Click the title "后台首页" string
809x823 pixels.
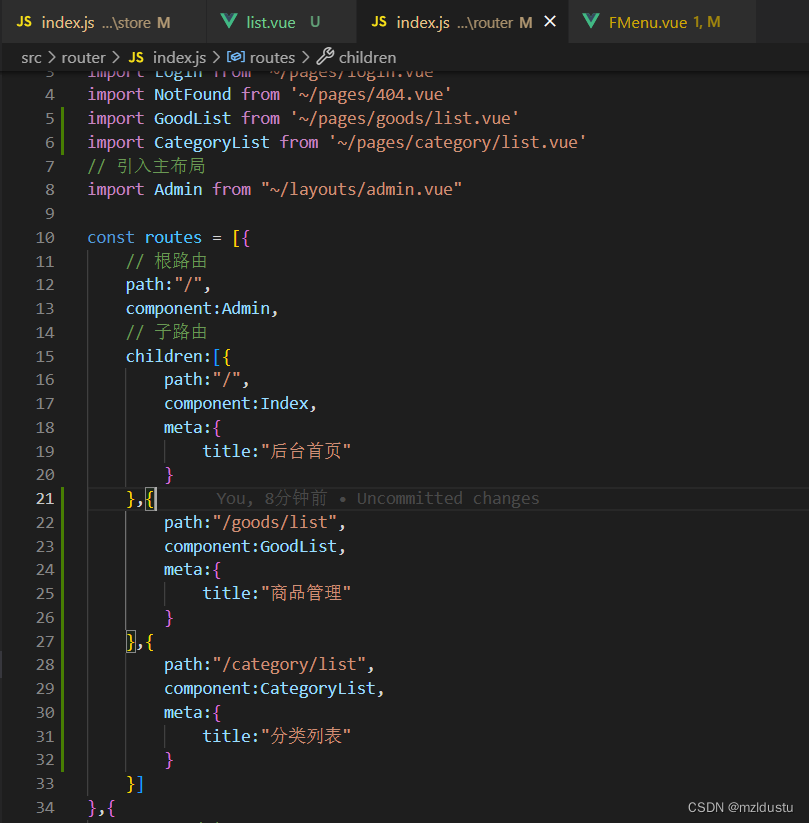pos(306,451)
